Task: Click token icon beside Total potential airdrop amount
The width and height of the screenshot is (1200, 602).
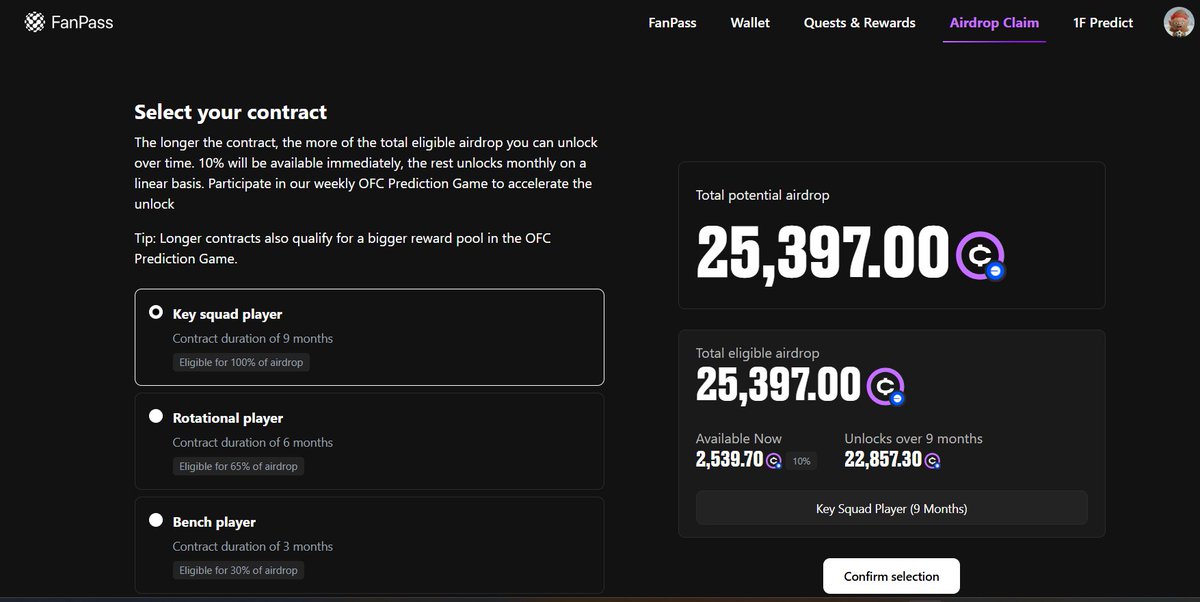Action: pyautogui.click(x=980, y=255)
